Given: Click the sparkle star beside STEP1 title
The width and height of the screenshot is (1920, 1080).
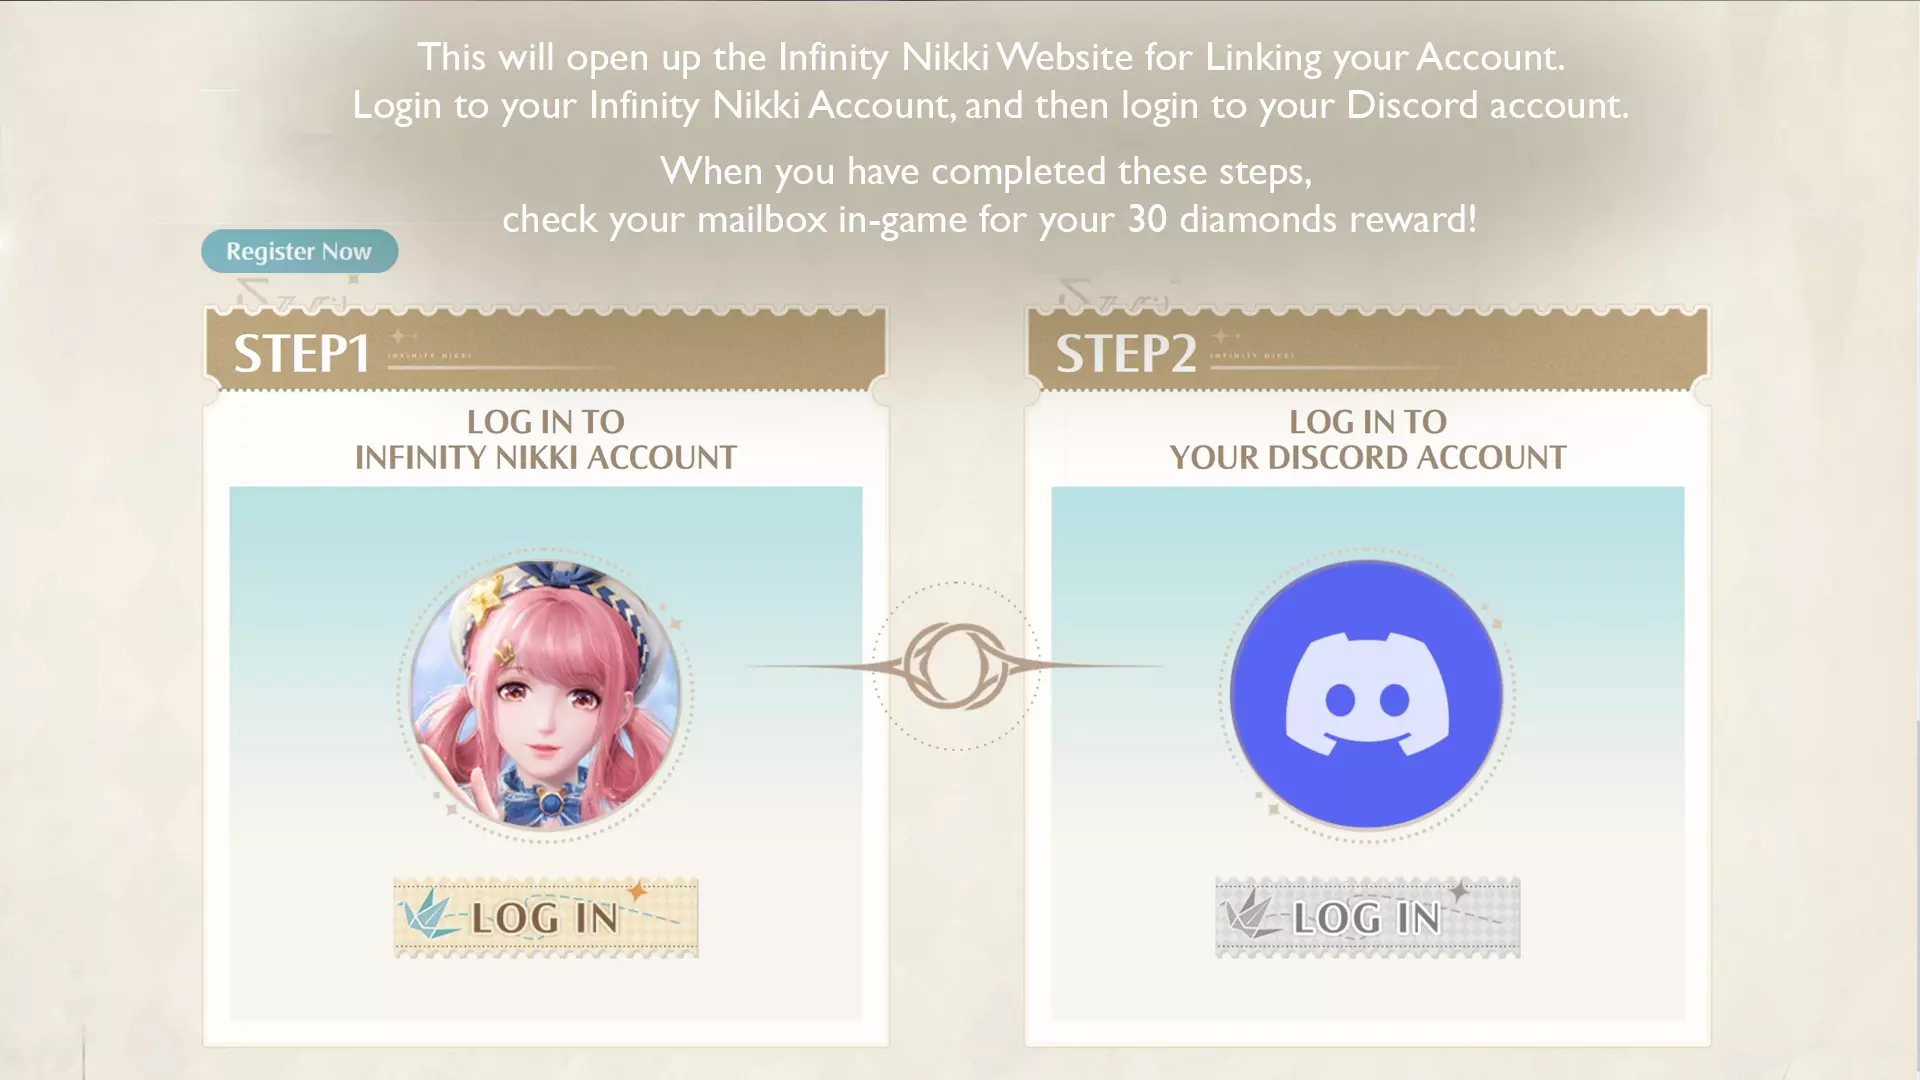Looking at the screenshot, I should [402, 336].
